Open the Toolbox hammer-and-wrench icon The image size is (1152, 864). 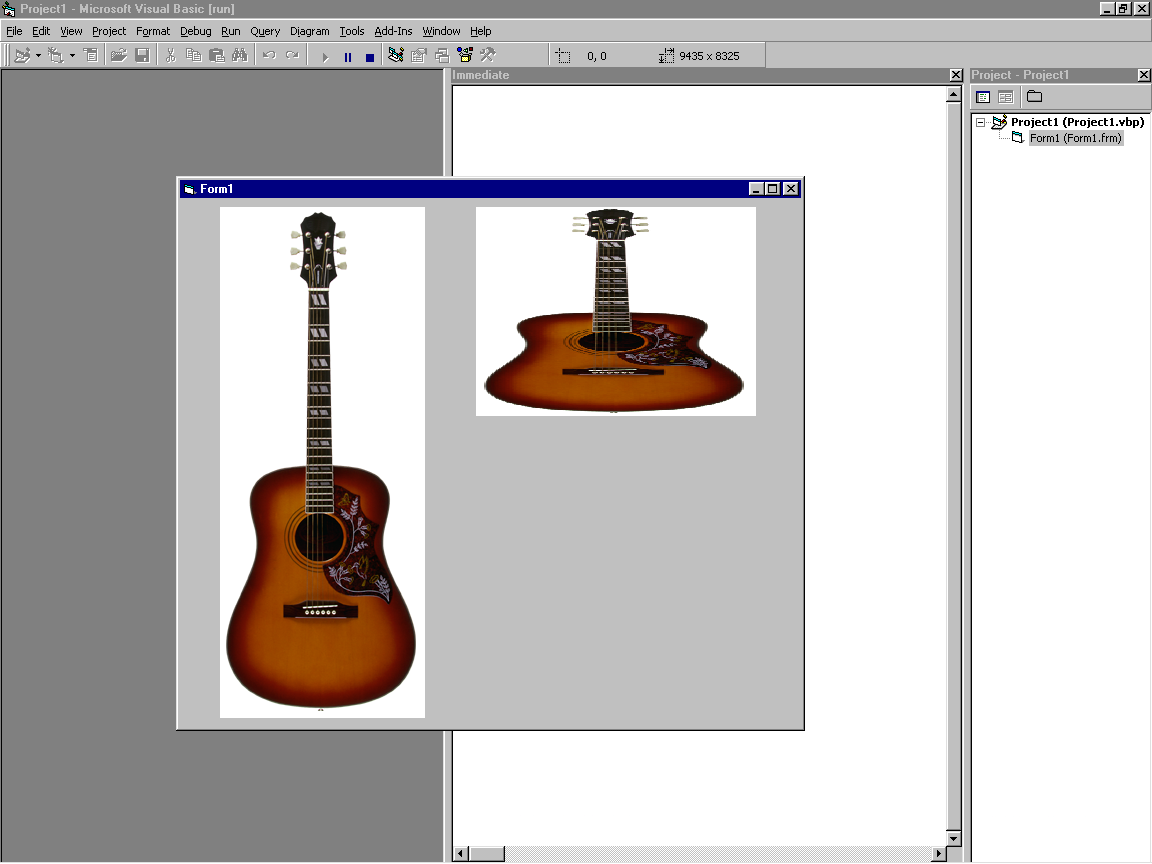click(x=488, y=55)
